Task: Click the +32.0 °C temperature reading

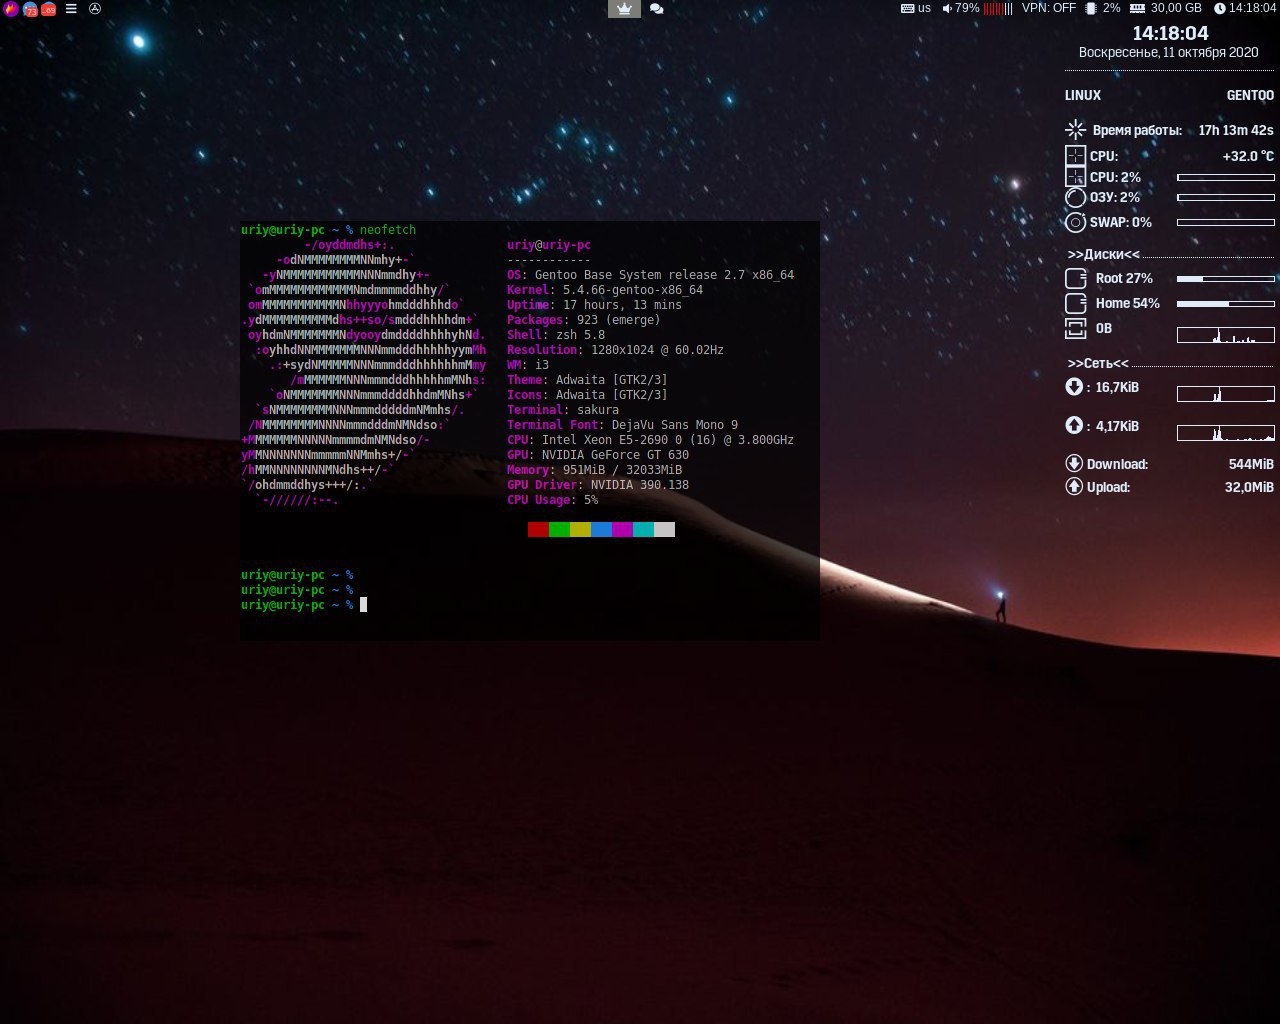Action: click(x=1248, y=156)
